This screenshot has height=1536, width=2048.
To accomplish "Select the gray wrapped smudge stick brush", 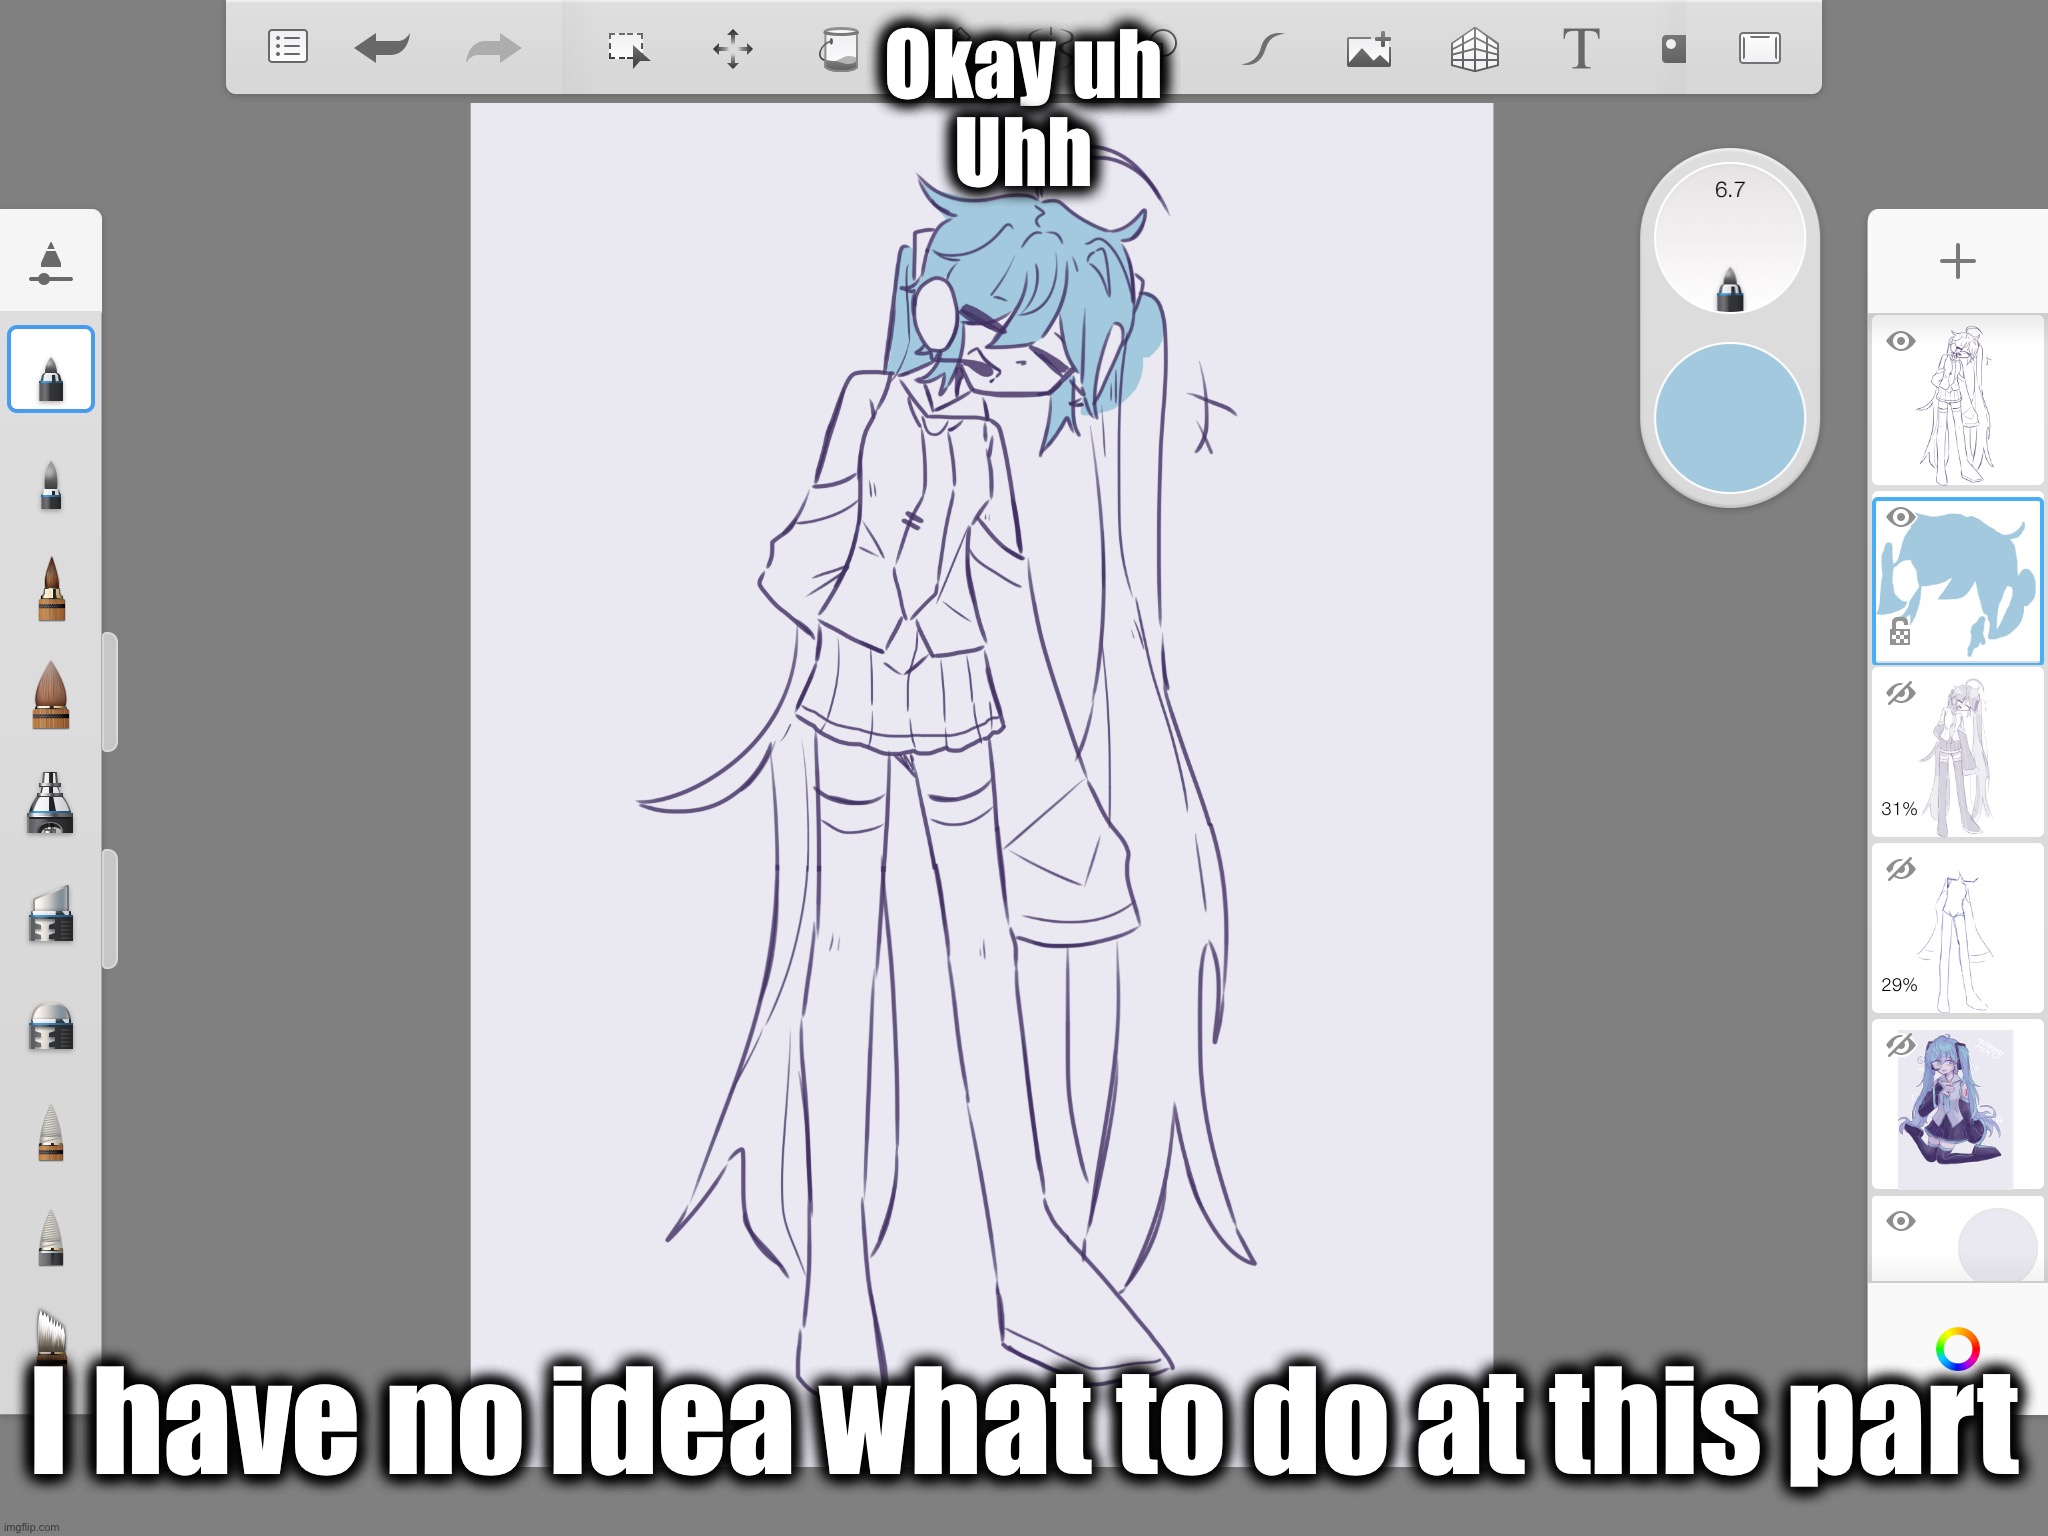I will 51,1238.
